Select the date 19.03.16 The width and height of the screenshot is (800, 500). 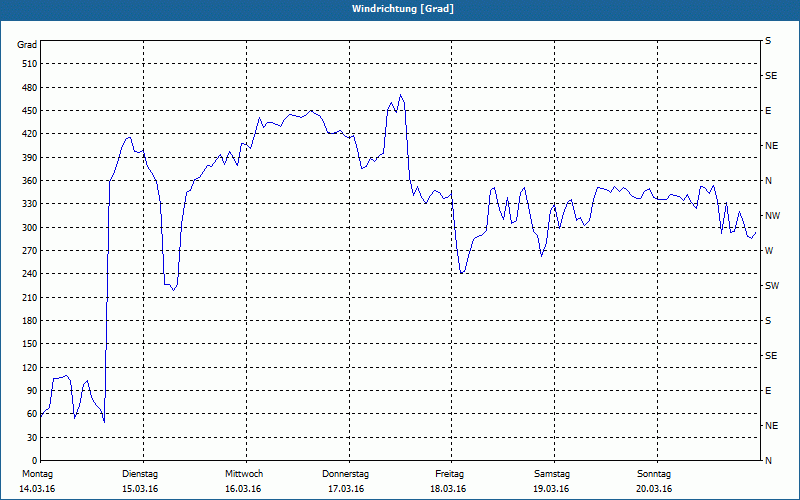(x=551, y=489)
